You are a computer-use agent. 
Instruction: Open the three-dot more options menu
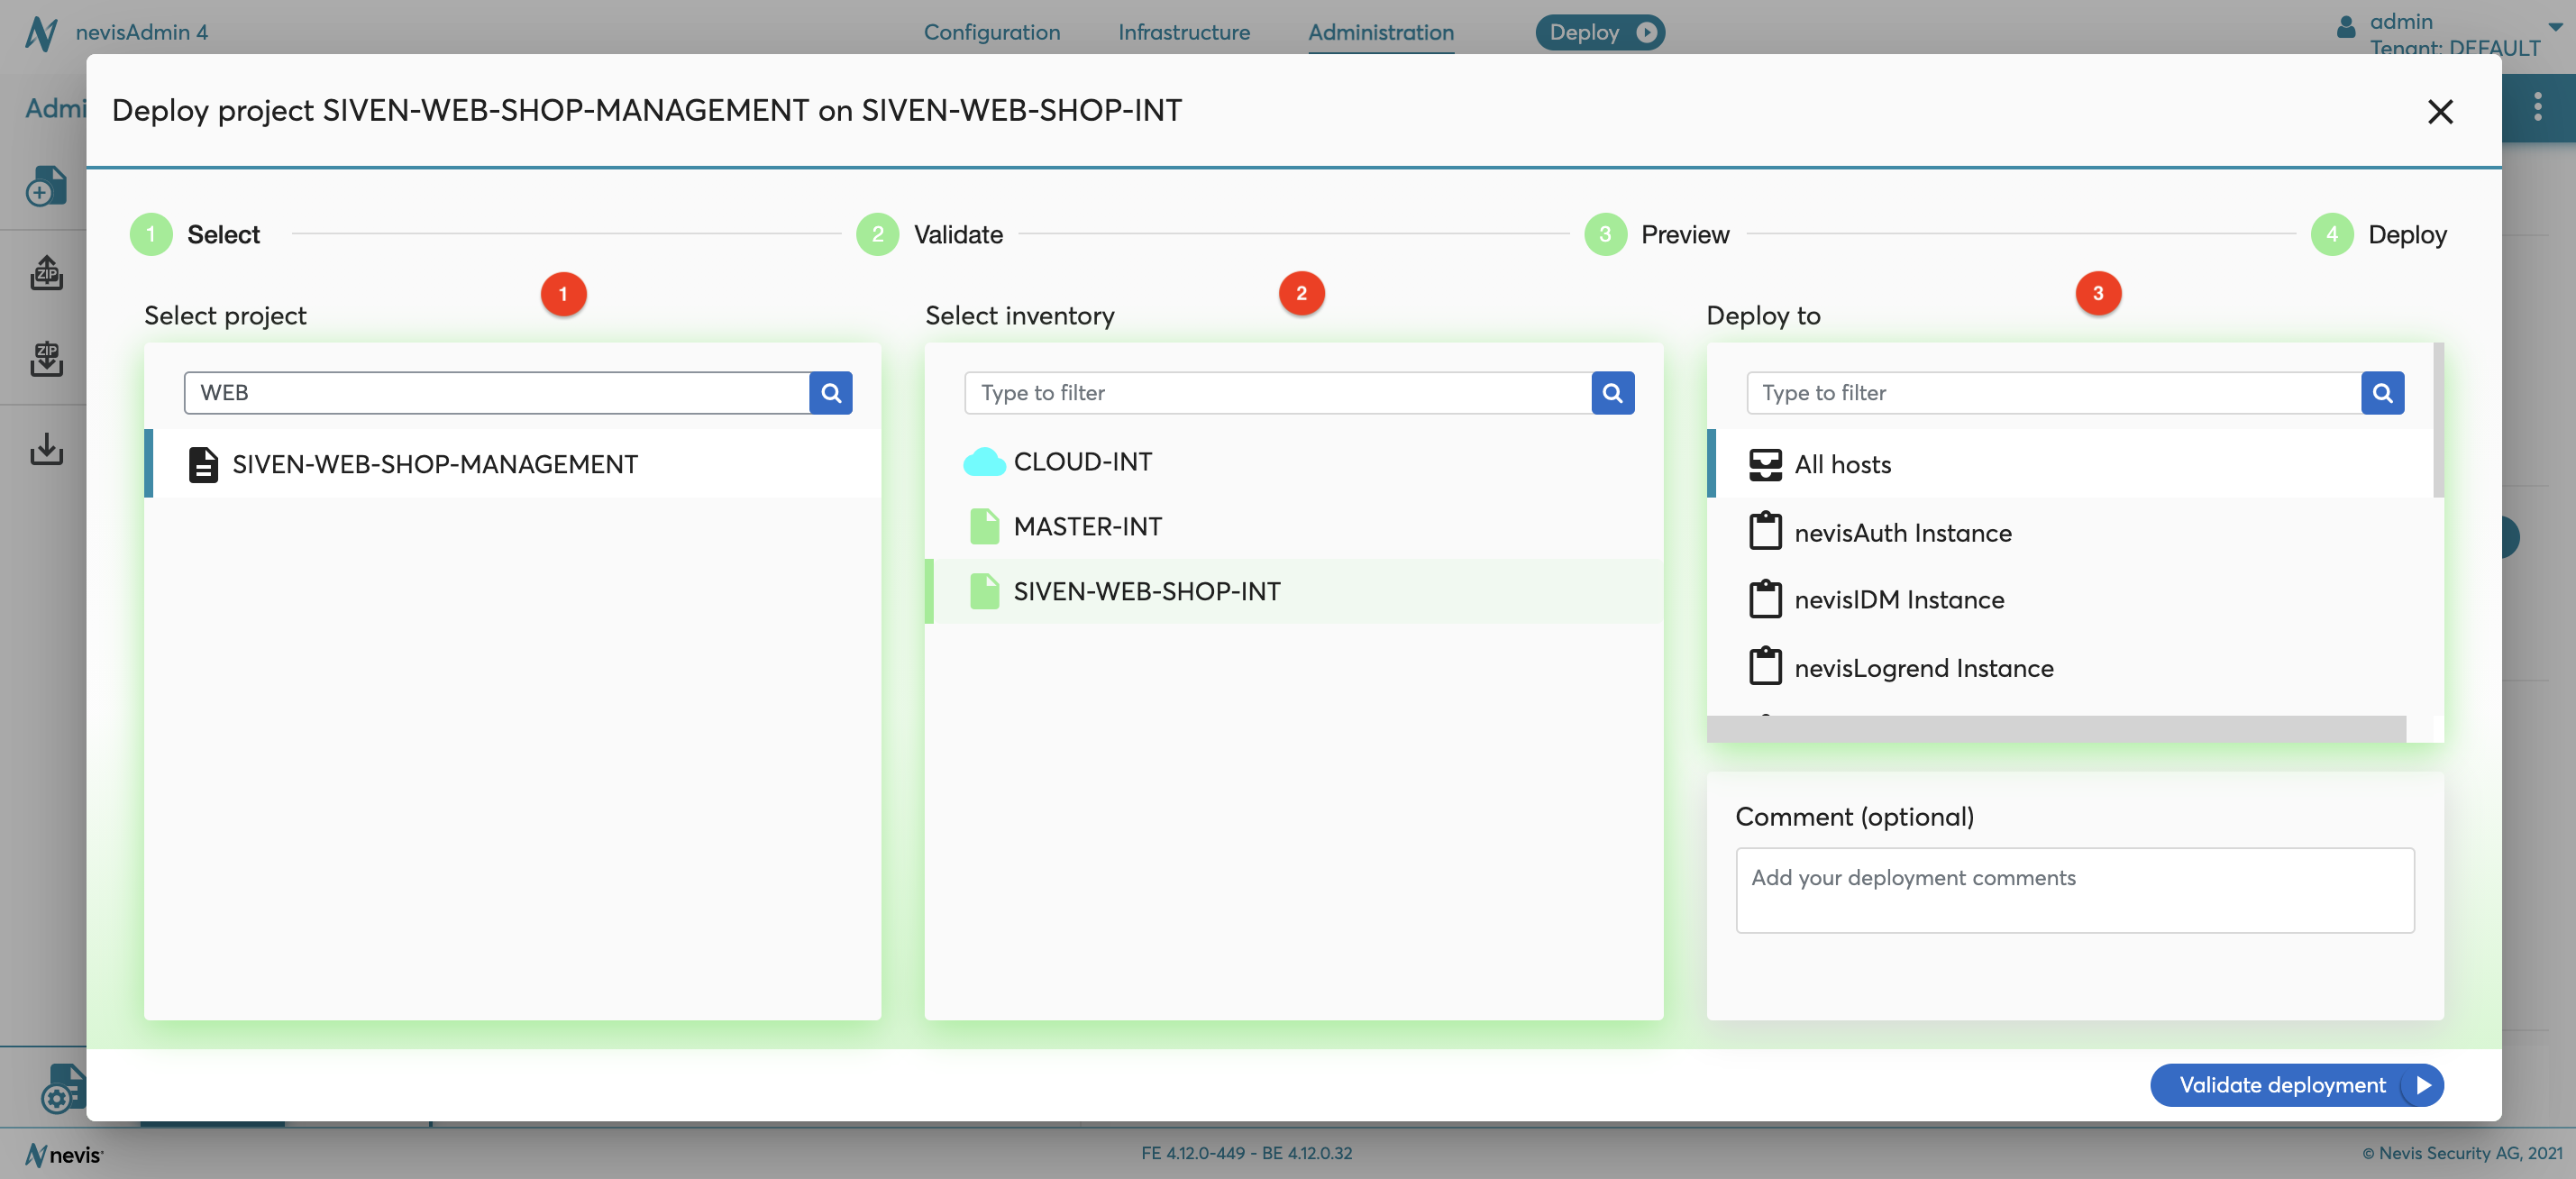pyautogui.click(x=2537, y=106)
